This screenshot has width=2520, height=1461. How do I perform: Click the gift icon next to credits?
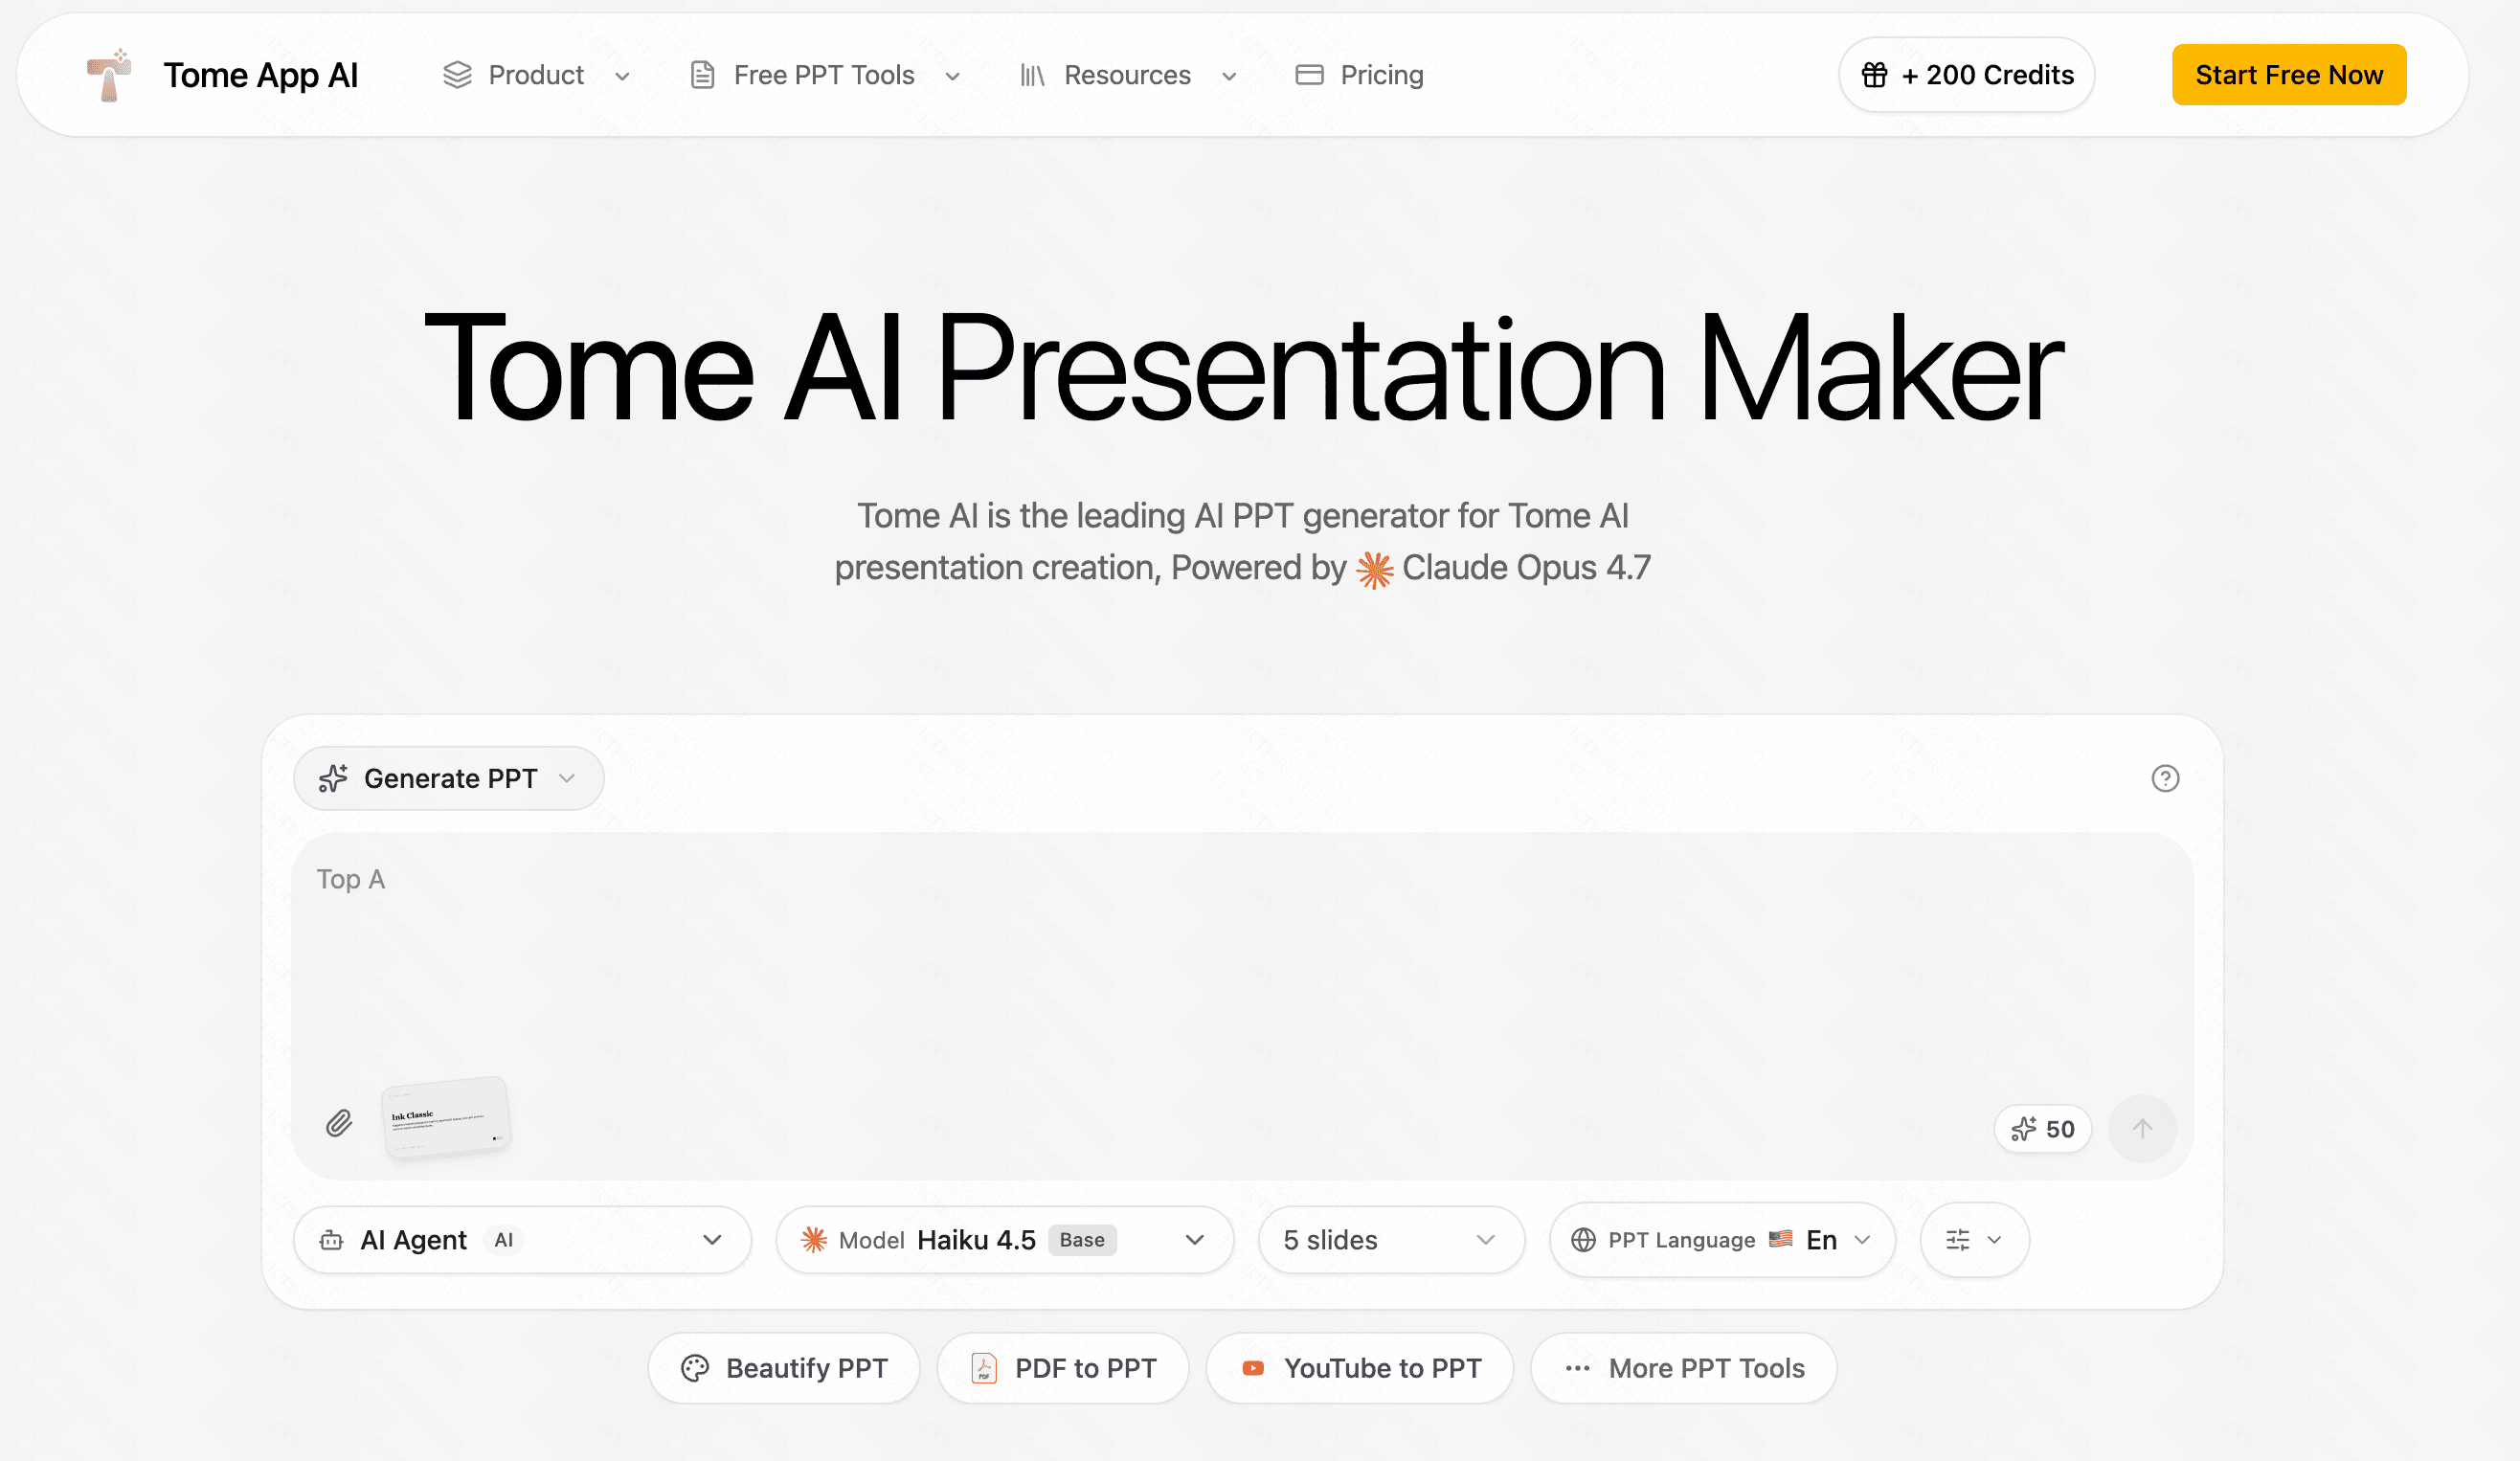click(x=1875, y=75)
